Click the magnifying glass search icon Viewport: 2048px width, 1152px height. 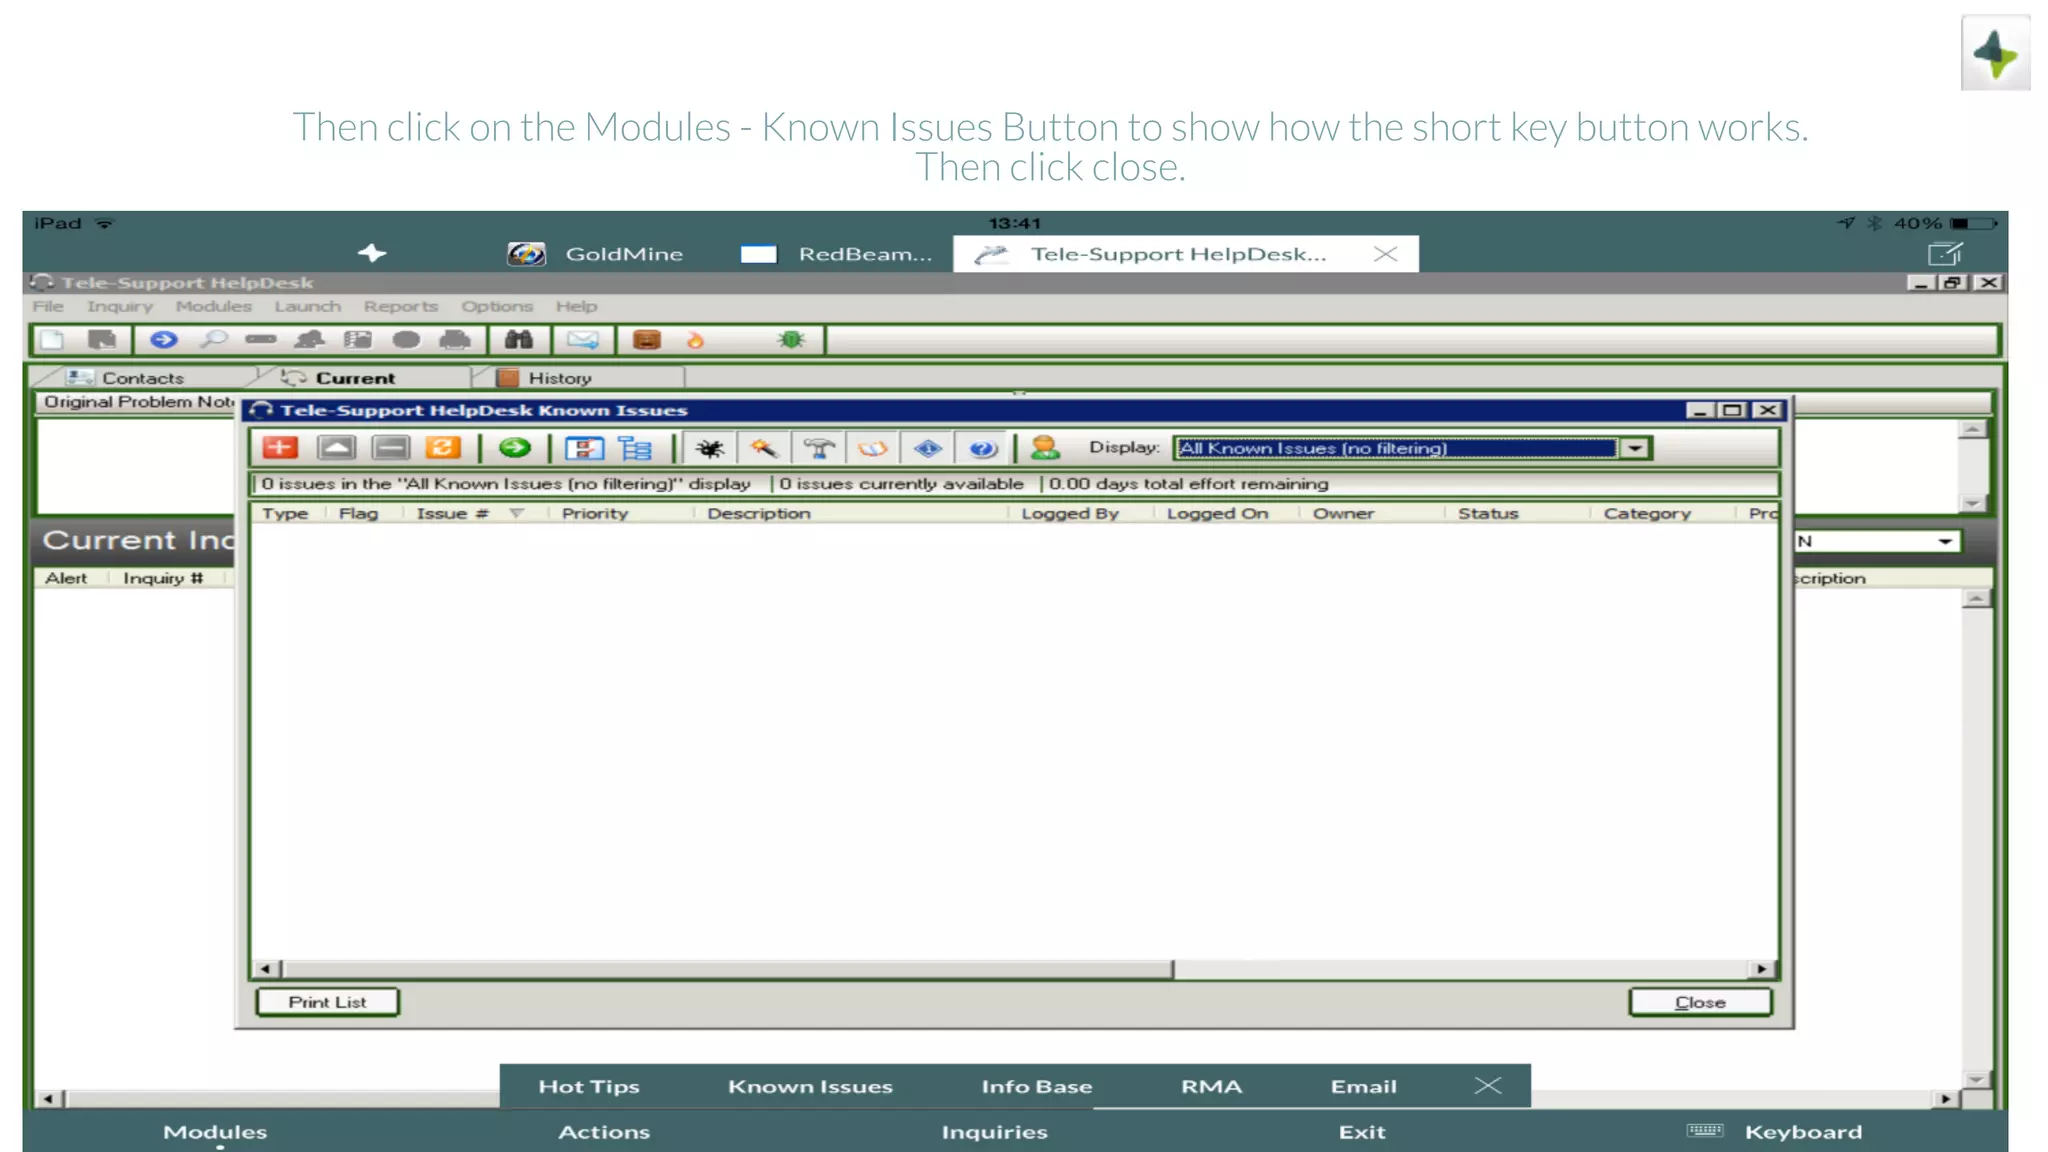tap(213, 340)
